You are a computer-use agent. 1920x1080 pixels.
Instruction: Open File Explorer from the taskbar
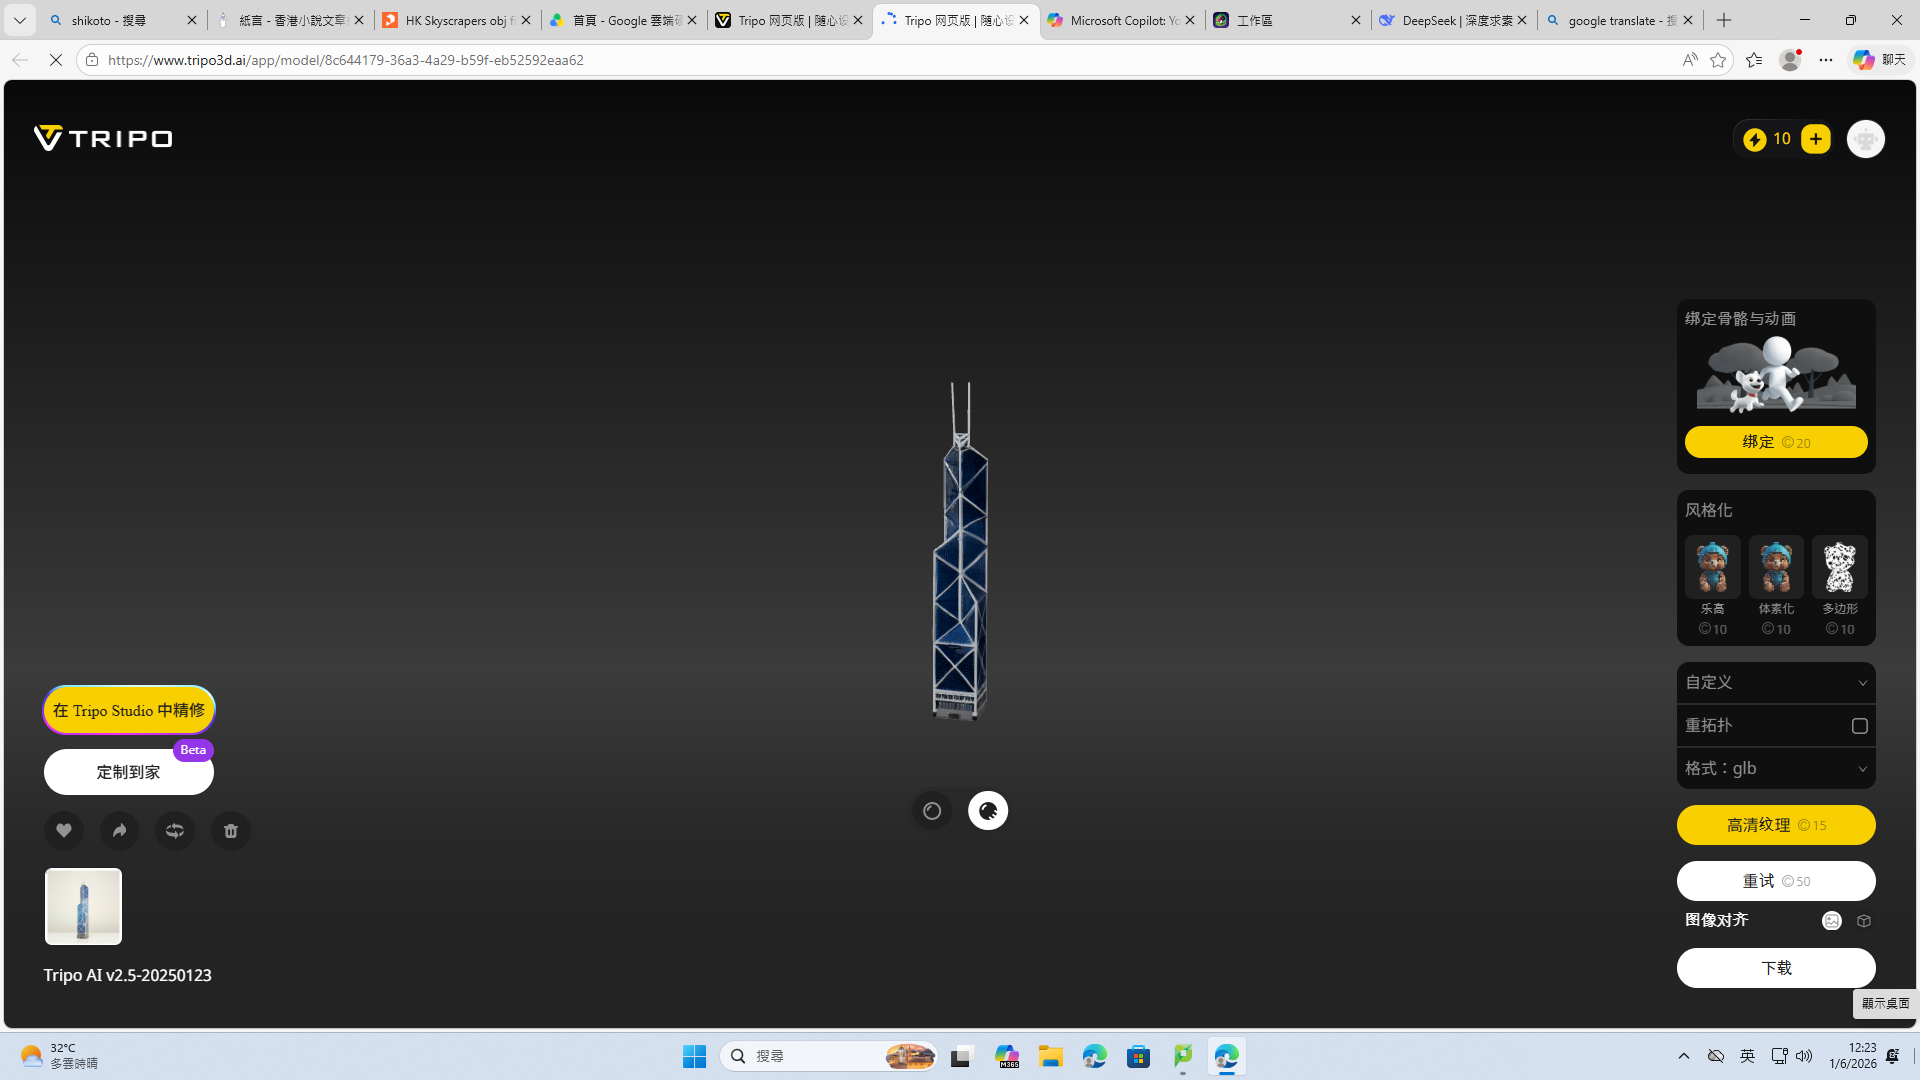tap(1050, 1056)
